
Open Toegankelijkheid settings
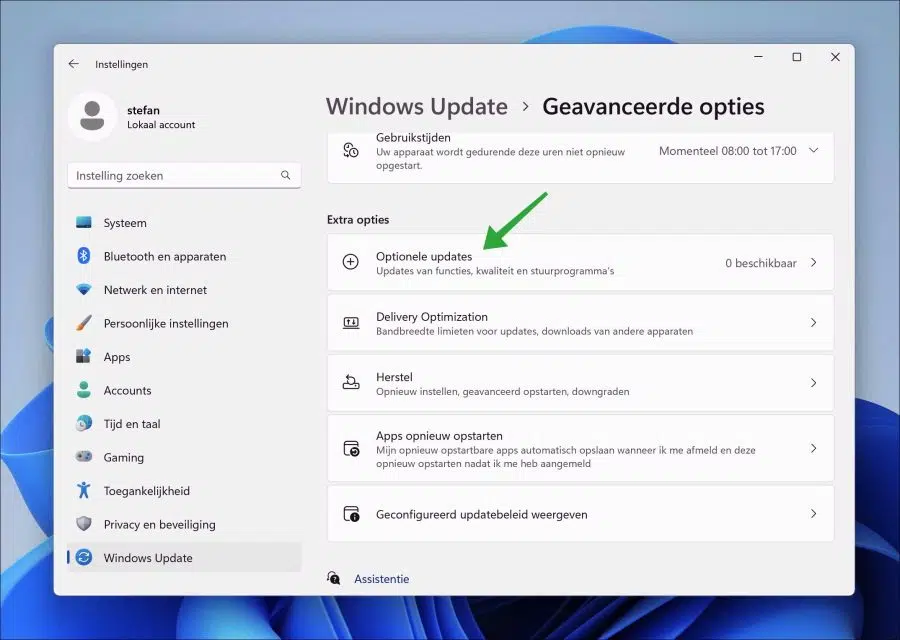[x=184, y=491]
